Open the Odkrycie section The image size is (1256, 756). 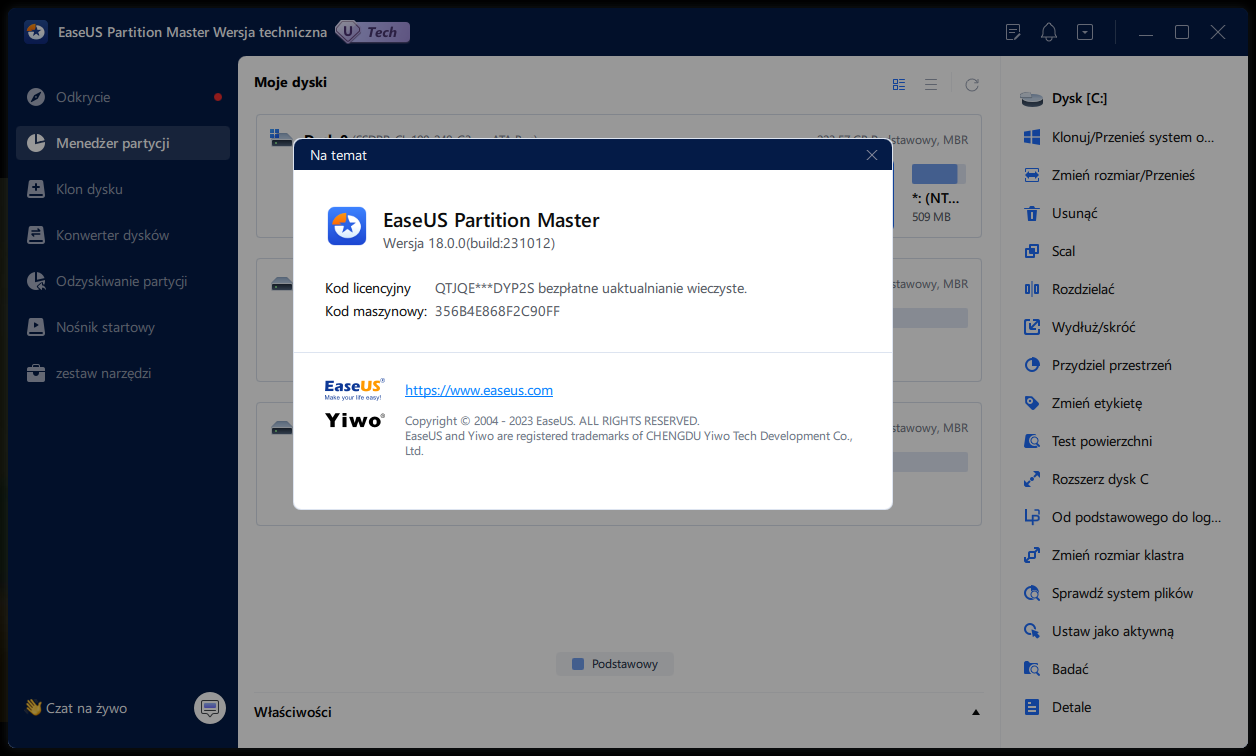tap(123, 97)
